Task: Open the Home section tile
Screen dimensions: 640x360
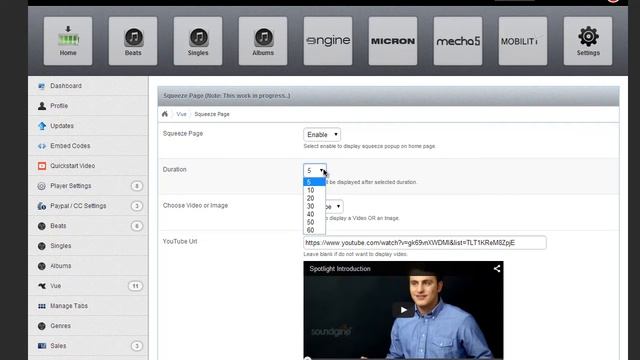Action: [68, 41]
